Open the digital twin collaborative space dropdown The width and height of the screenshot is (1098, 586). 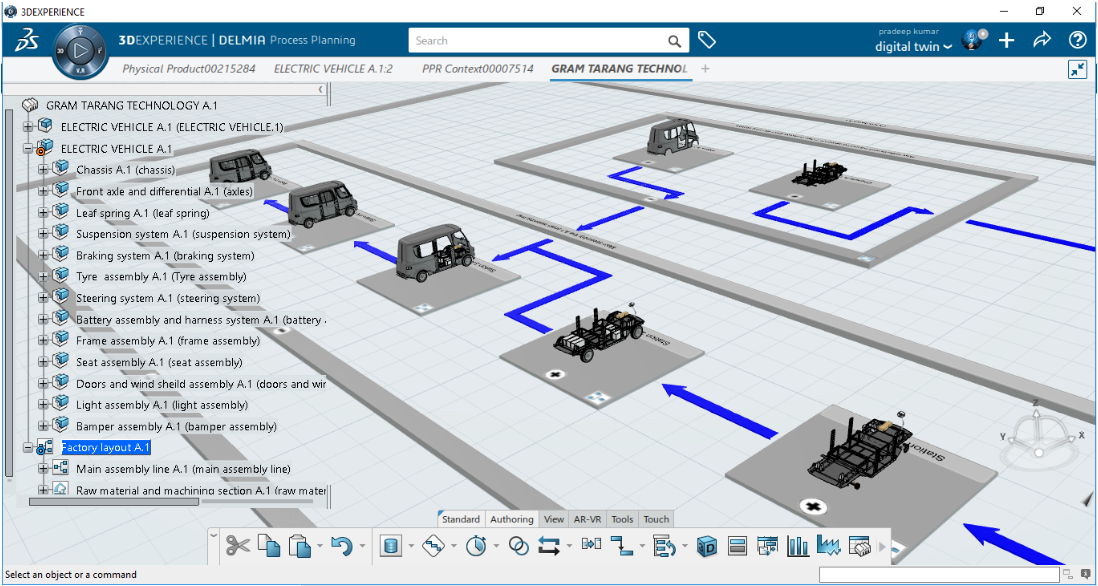tap(914, 46)
